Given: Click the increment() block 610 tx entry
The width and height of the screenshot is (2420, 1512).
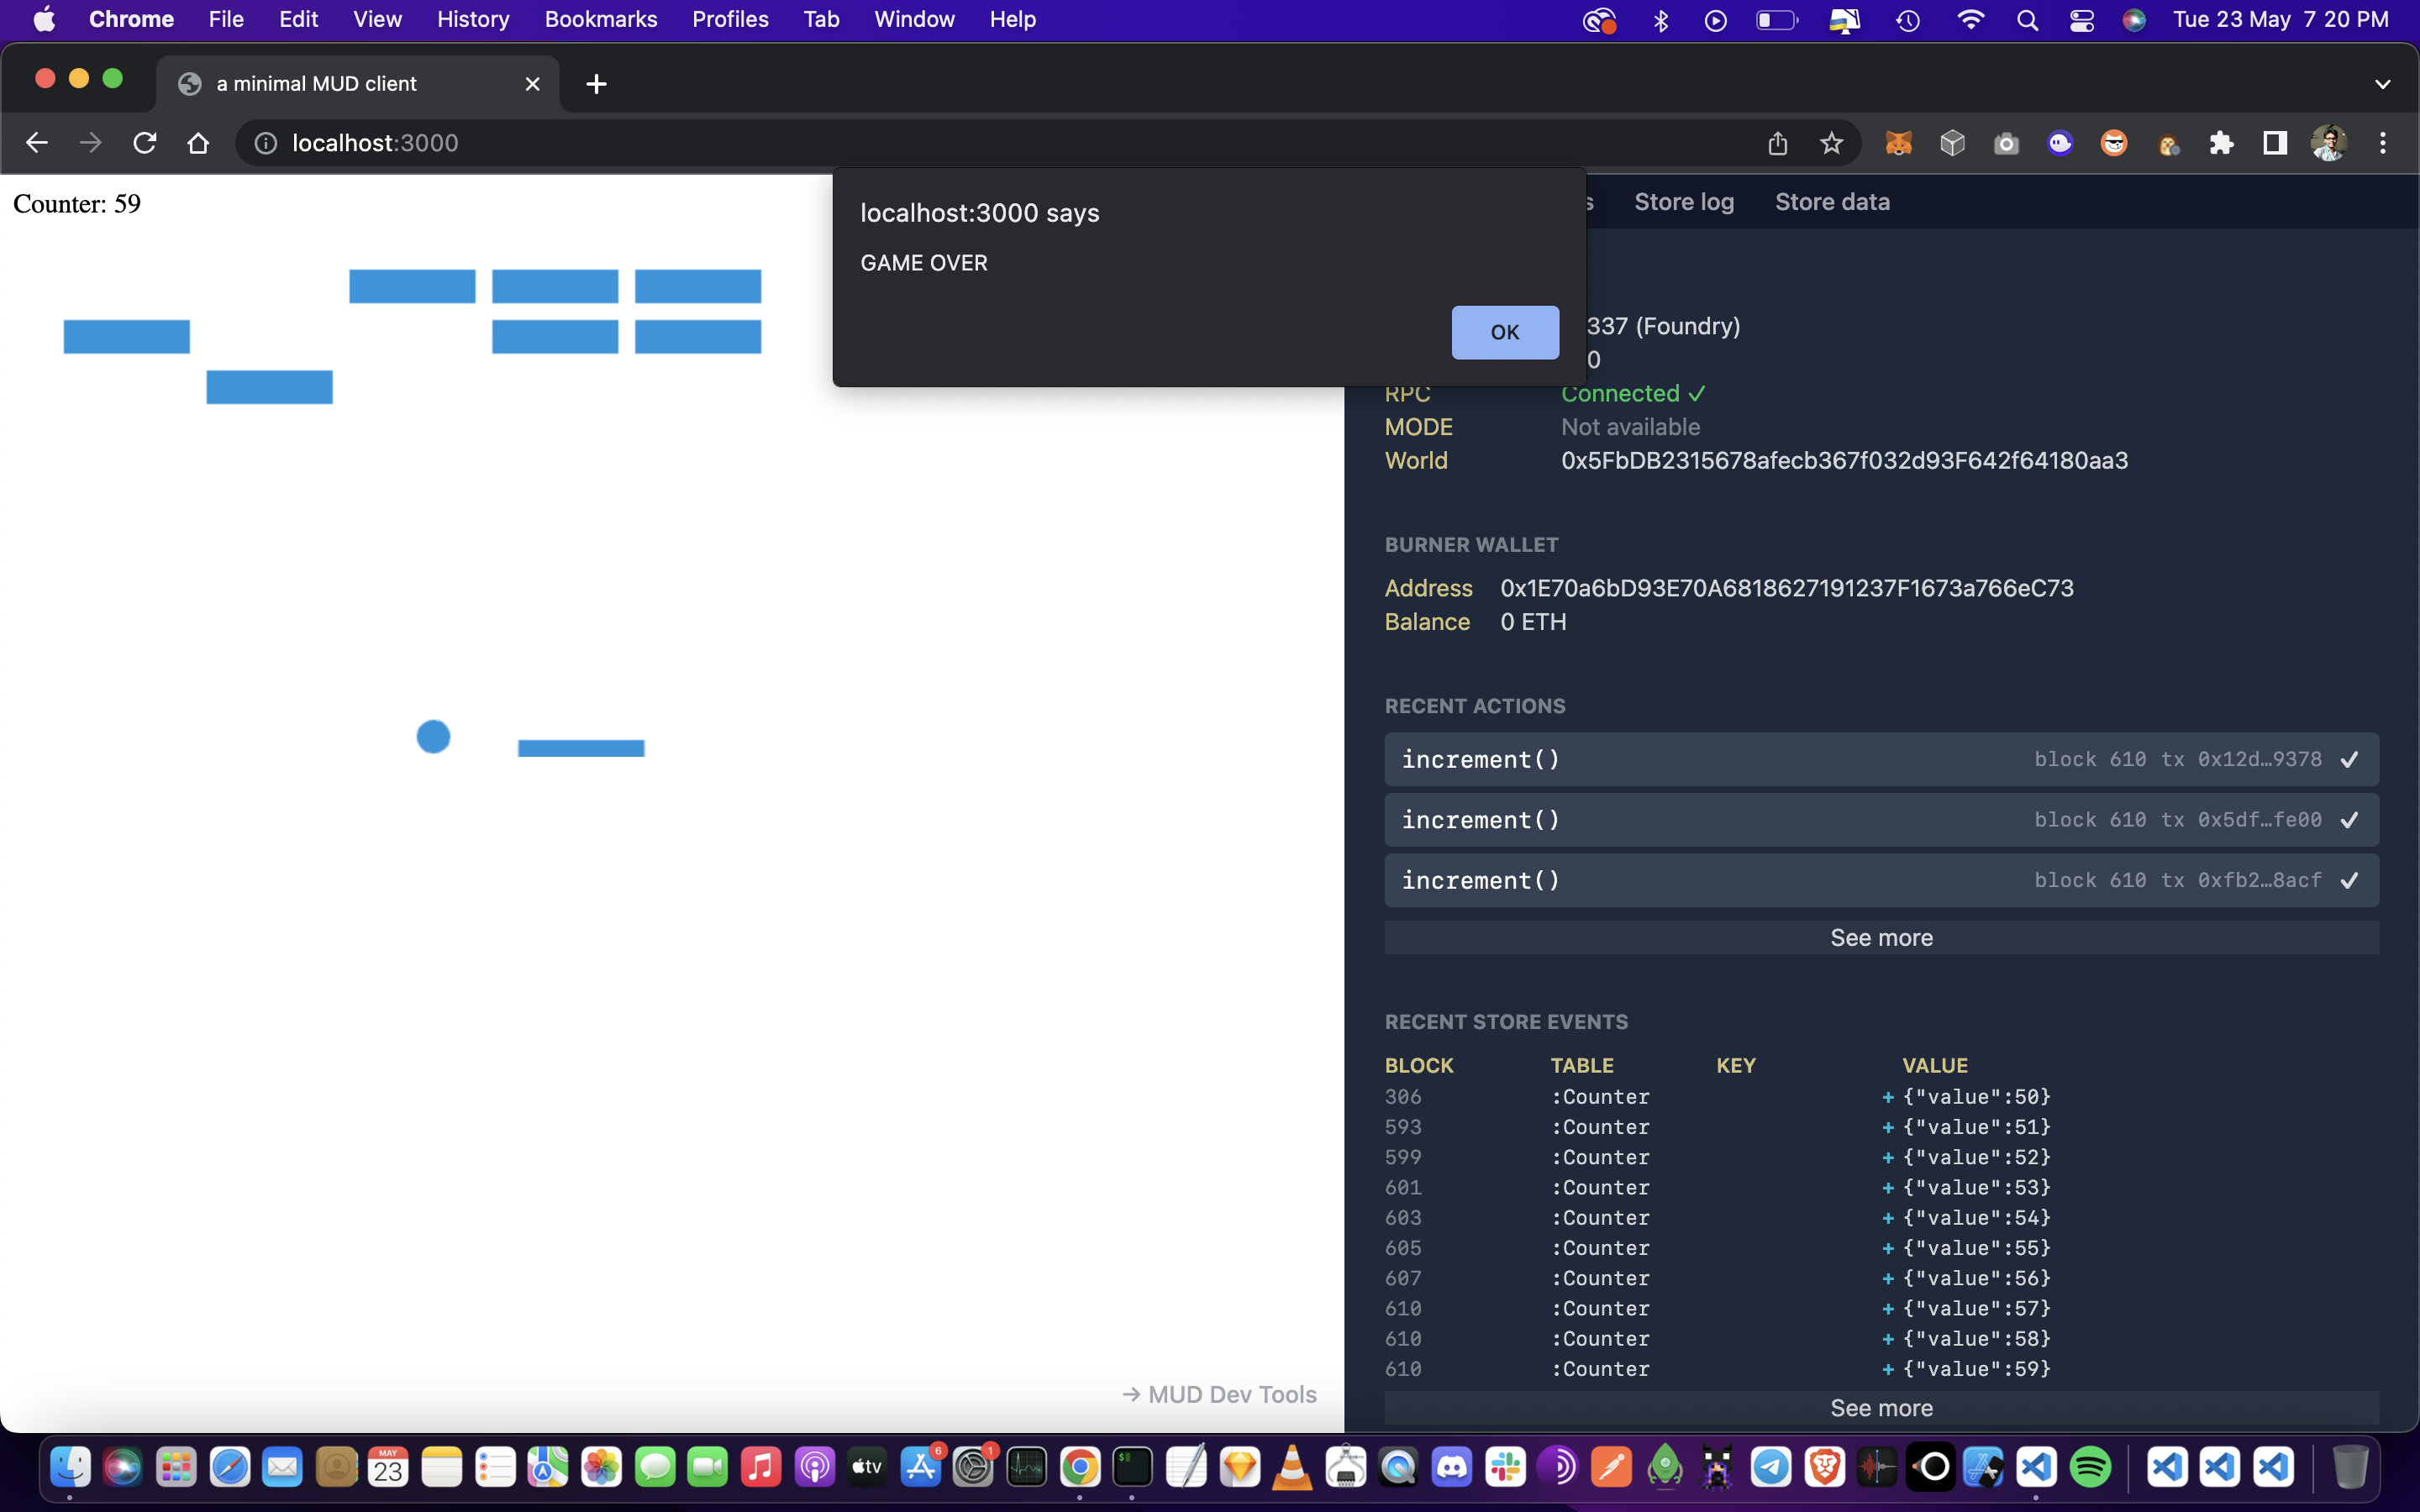Looking at the screenshot, I should (x=1880, y=759).
